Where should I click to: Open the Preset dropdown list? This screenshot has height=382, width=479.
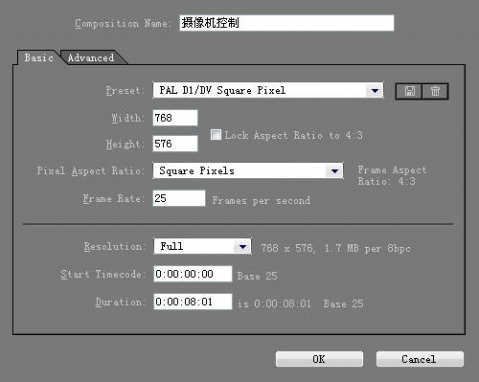click(268, 90)
